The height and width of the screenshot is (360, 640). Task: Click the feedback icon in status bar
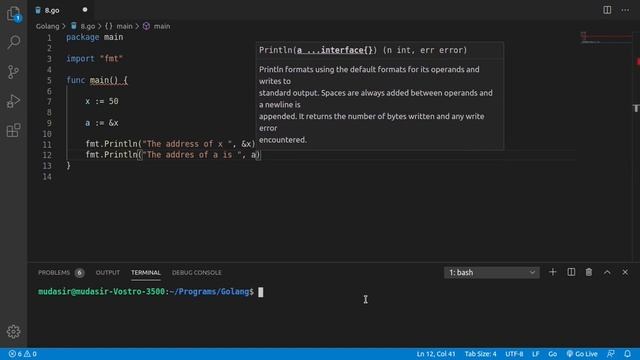coord(611,354)
